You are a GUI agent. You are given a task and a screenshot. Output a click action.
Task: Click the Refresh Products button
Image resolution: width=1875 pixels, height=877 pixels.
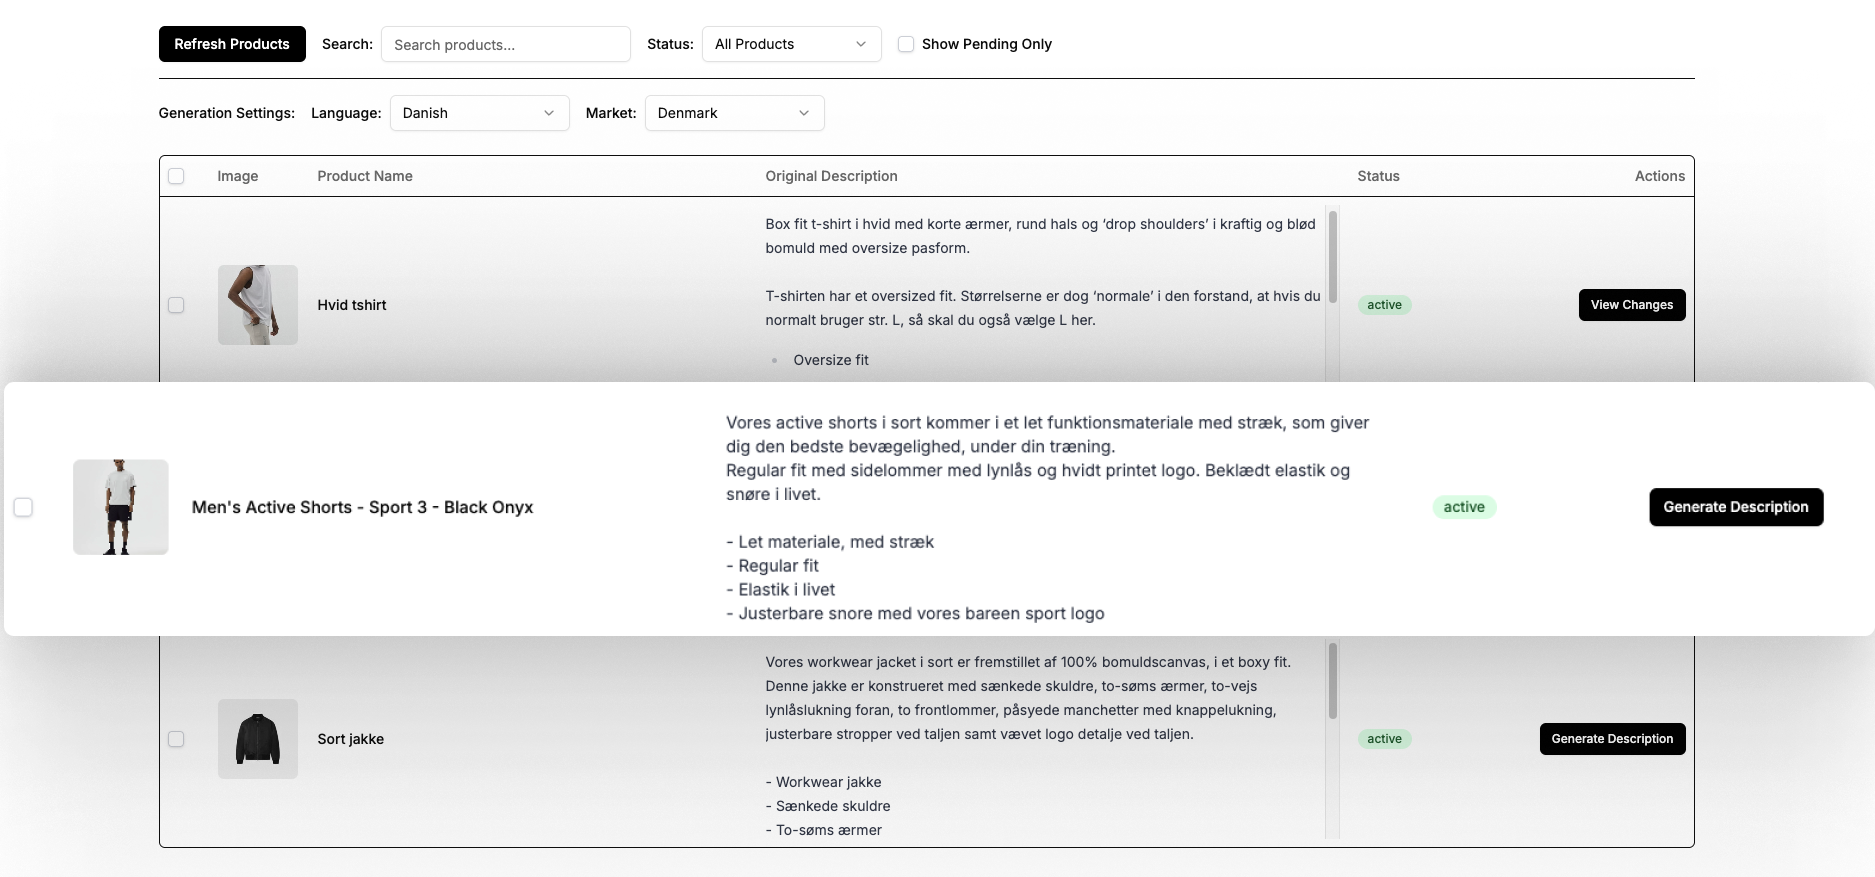[232, 44]
